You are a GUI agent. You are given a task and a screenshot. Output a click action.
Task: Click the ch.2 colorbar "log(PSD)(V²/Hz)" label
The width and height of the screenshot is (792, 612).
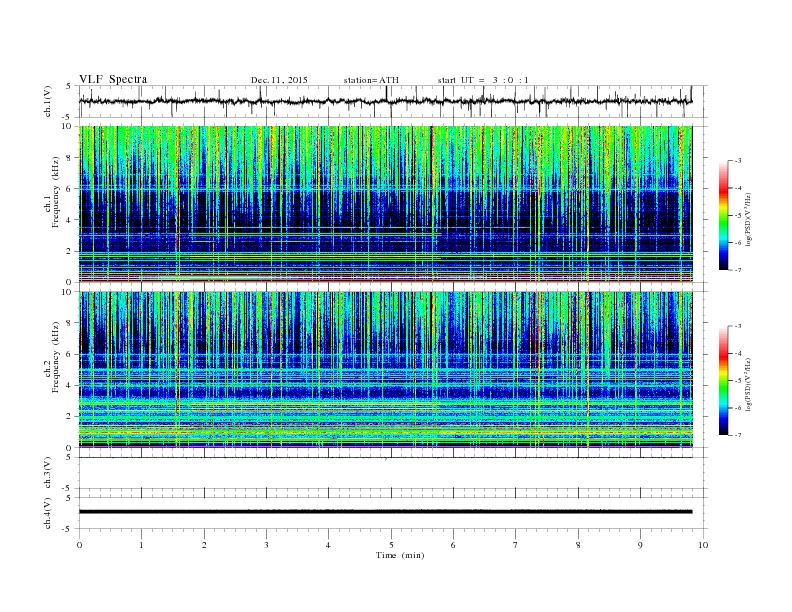coord(749,384)
